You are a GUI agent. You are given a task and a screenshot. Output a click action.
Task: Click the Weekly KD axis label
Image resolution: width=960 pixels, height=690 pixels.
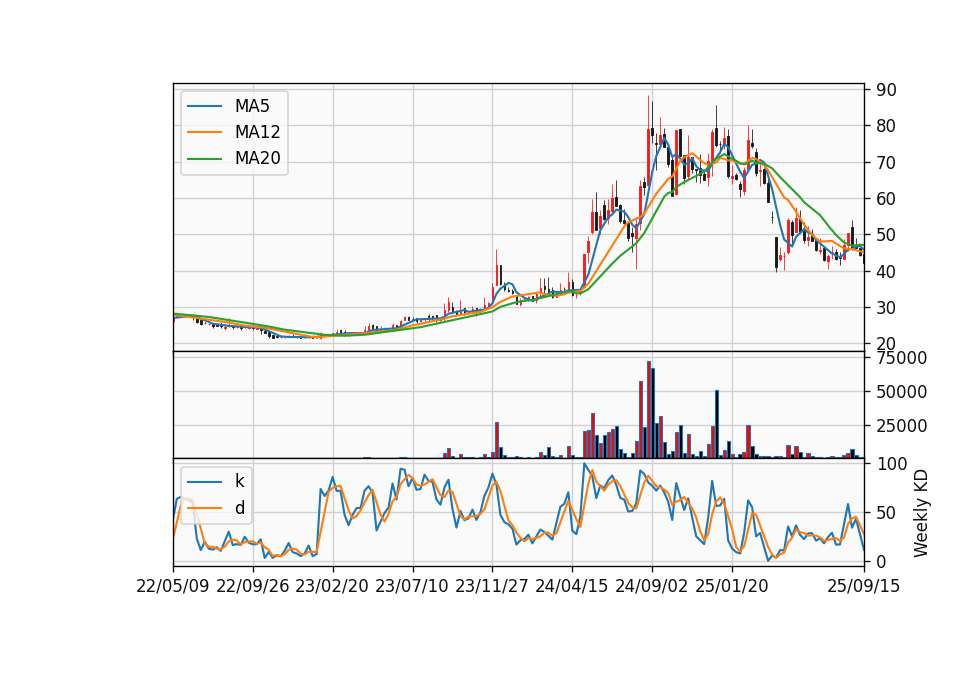click(920, 514)
